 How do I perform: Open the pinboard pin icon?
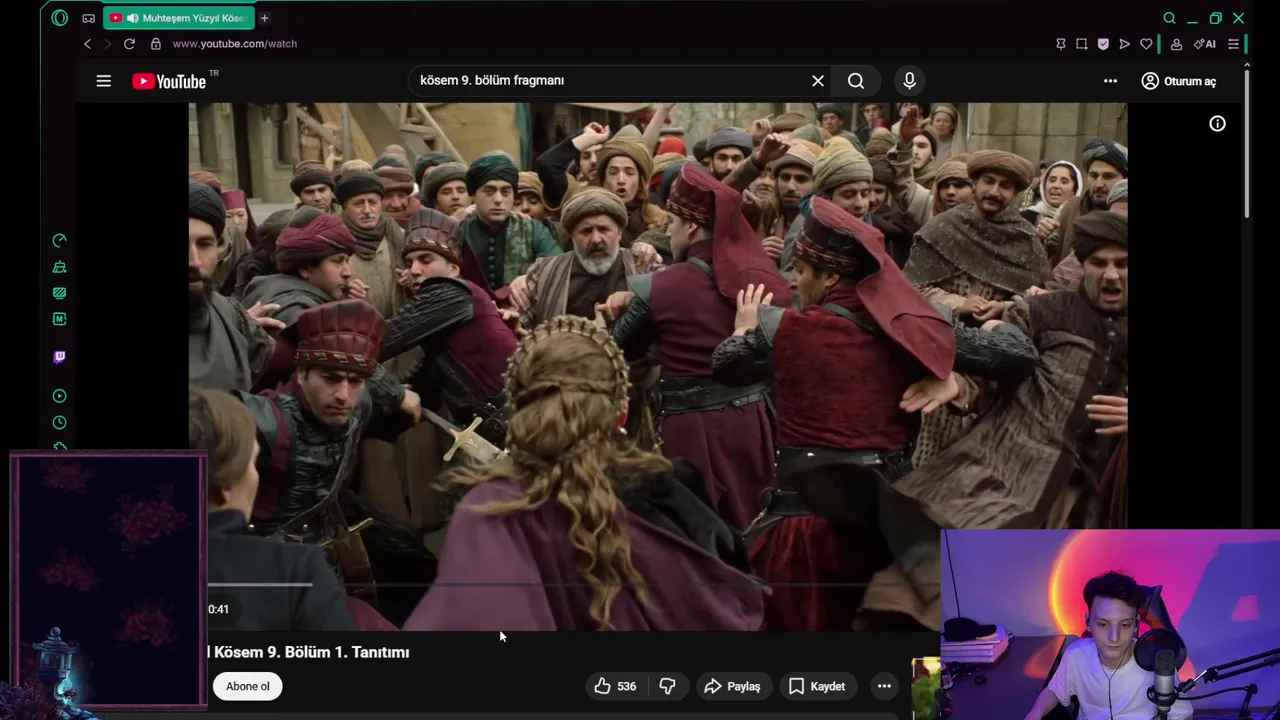[1061, 44]
